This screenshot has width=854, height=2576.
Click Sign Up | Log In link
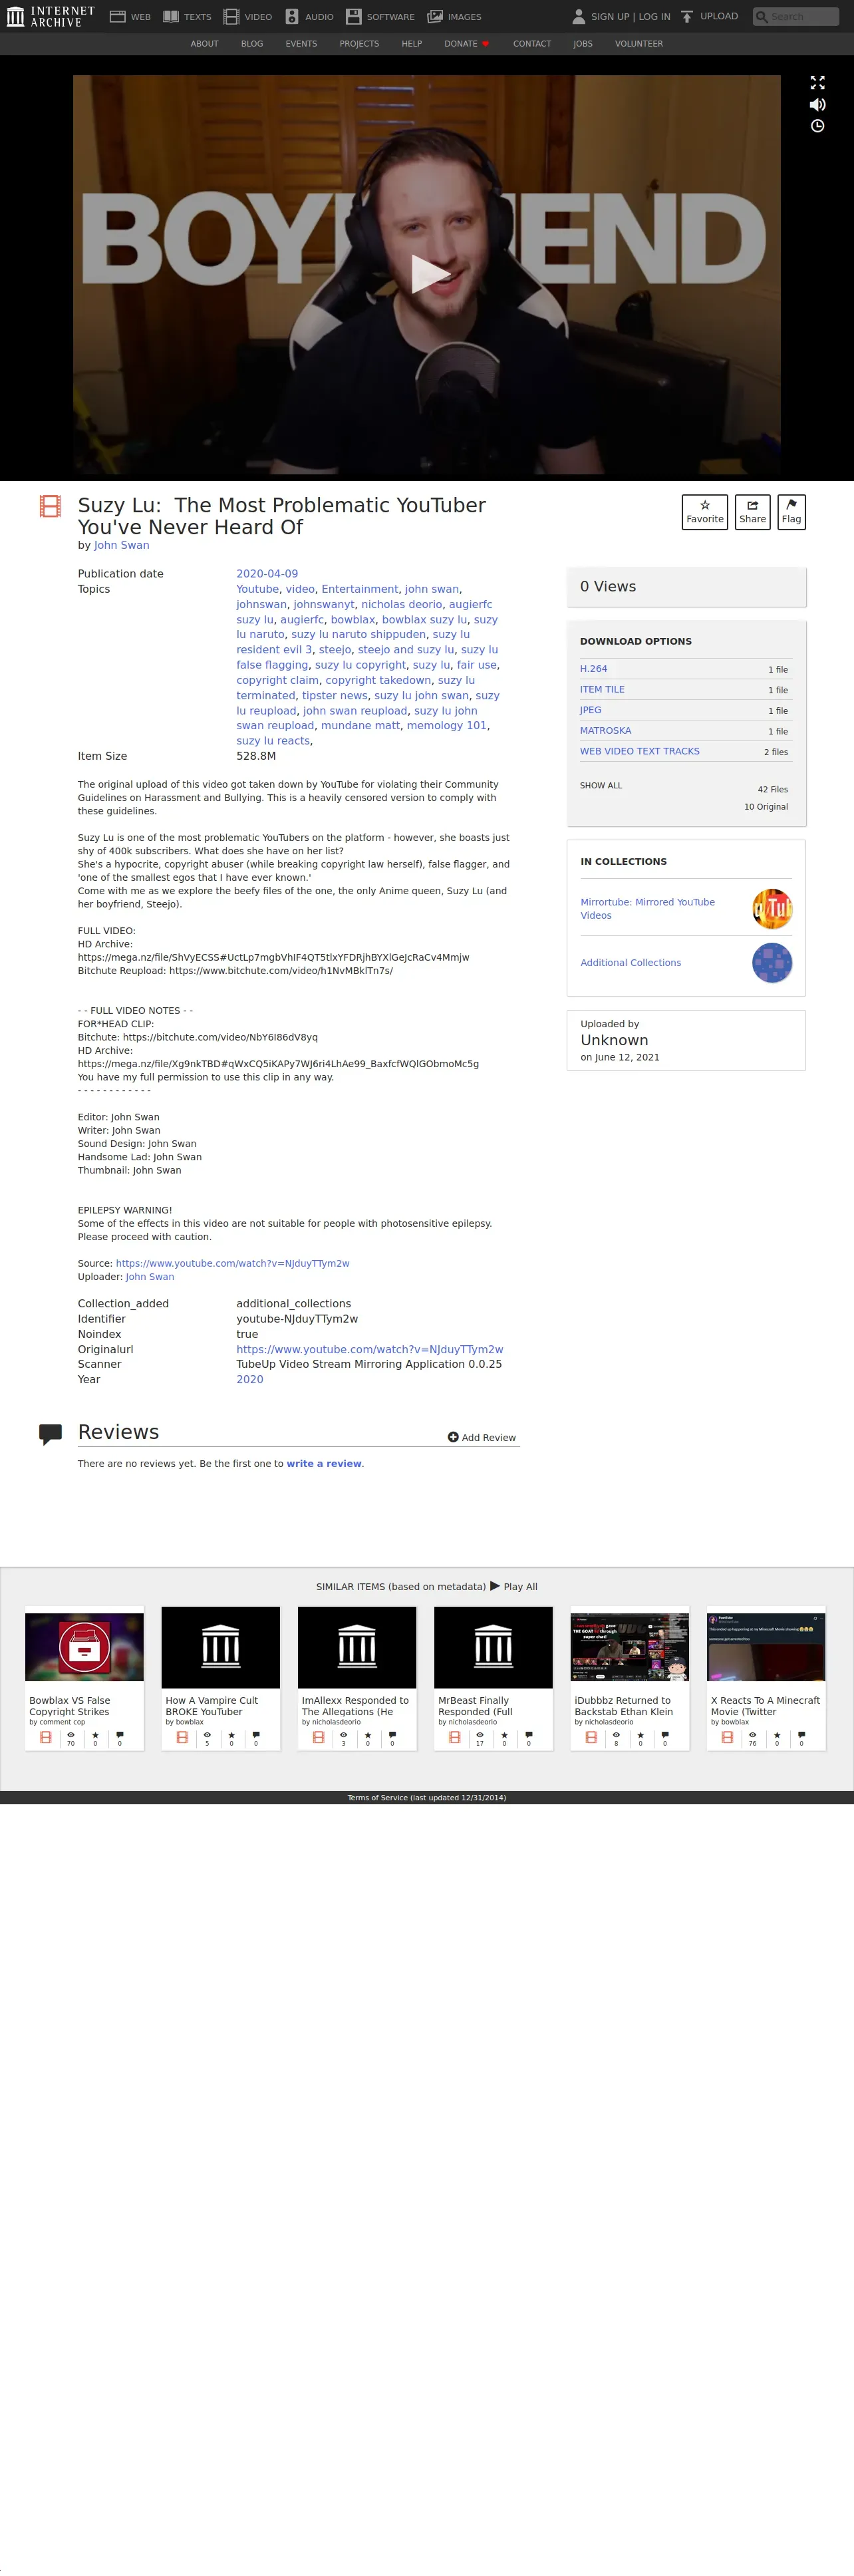tap(630, 17)
